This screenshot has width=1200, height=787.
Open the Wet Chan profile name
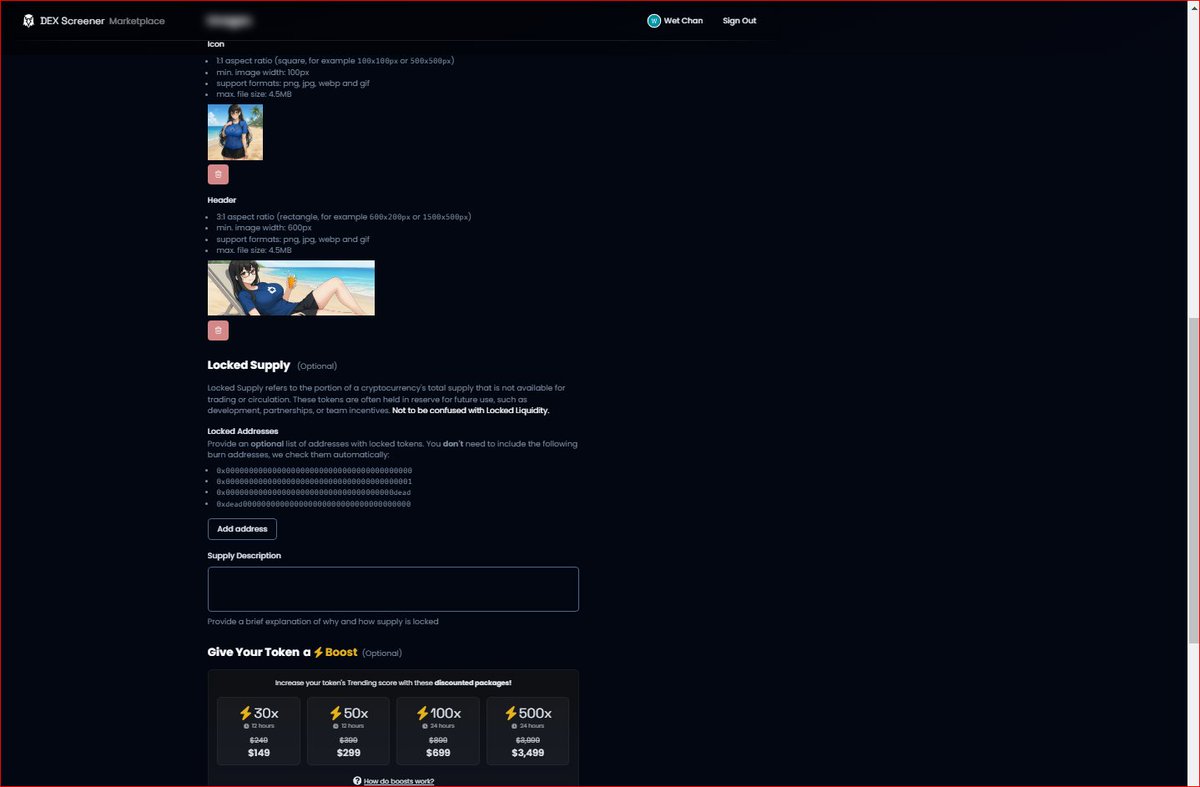coord(683,21)
